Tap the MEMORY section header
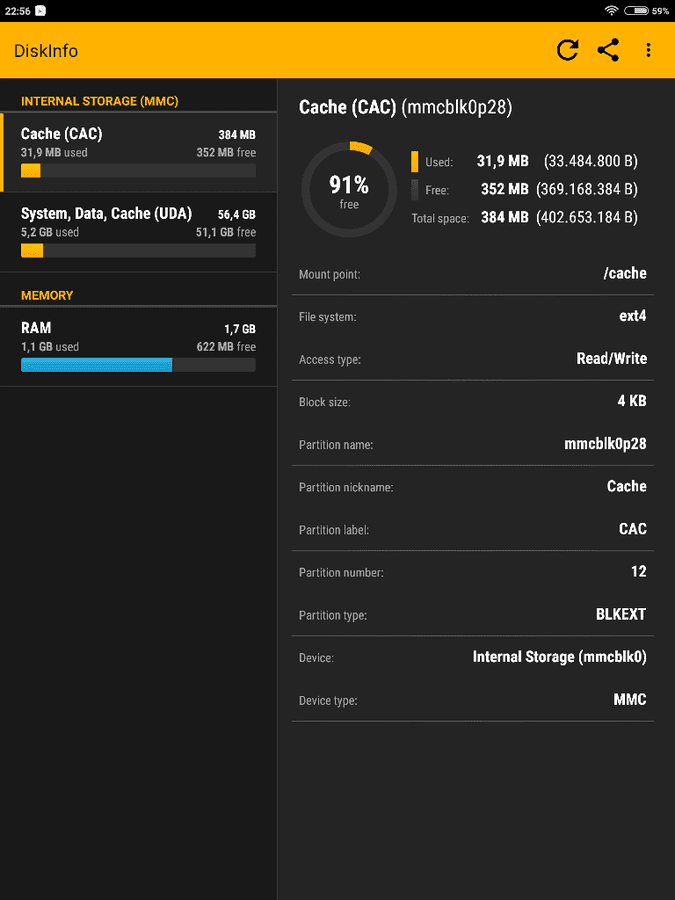 click(x=47, y=296)
